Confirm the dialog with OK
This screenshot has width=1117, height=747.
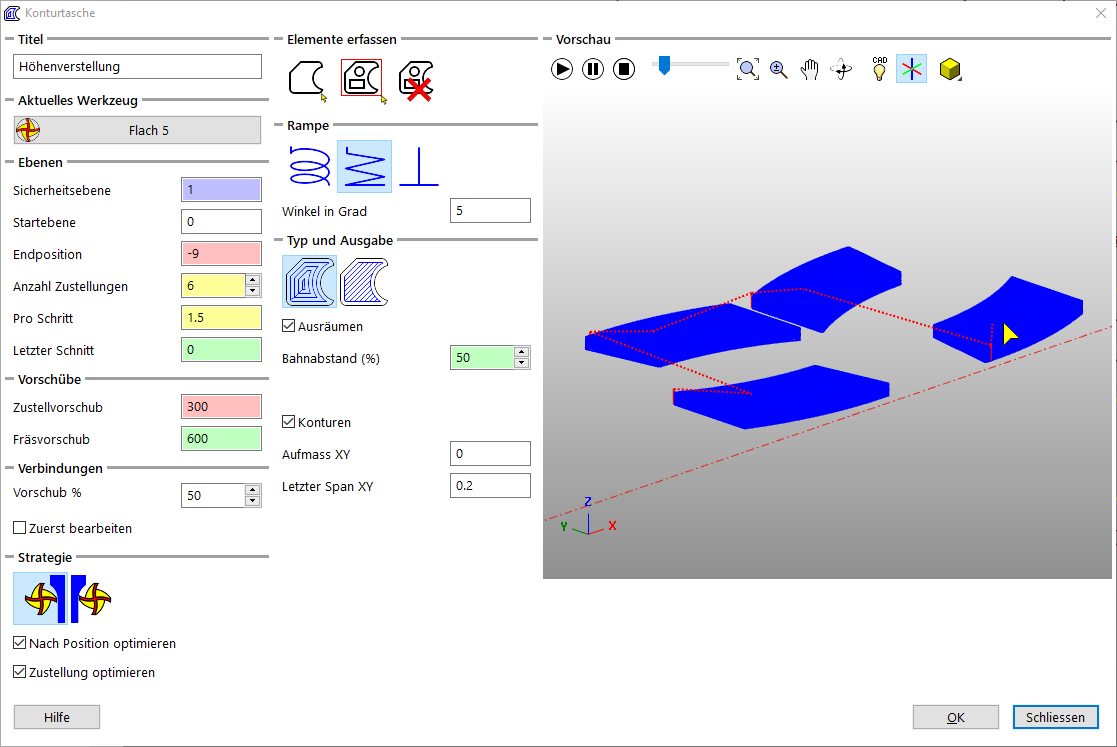click(x=955, y=717)
